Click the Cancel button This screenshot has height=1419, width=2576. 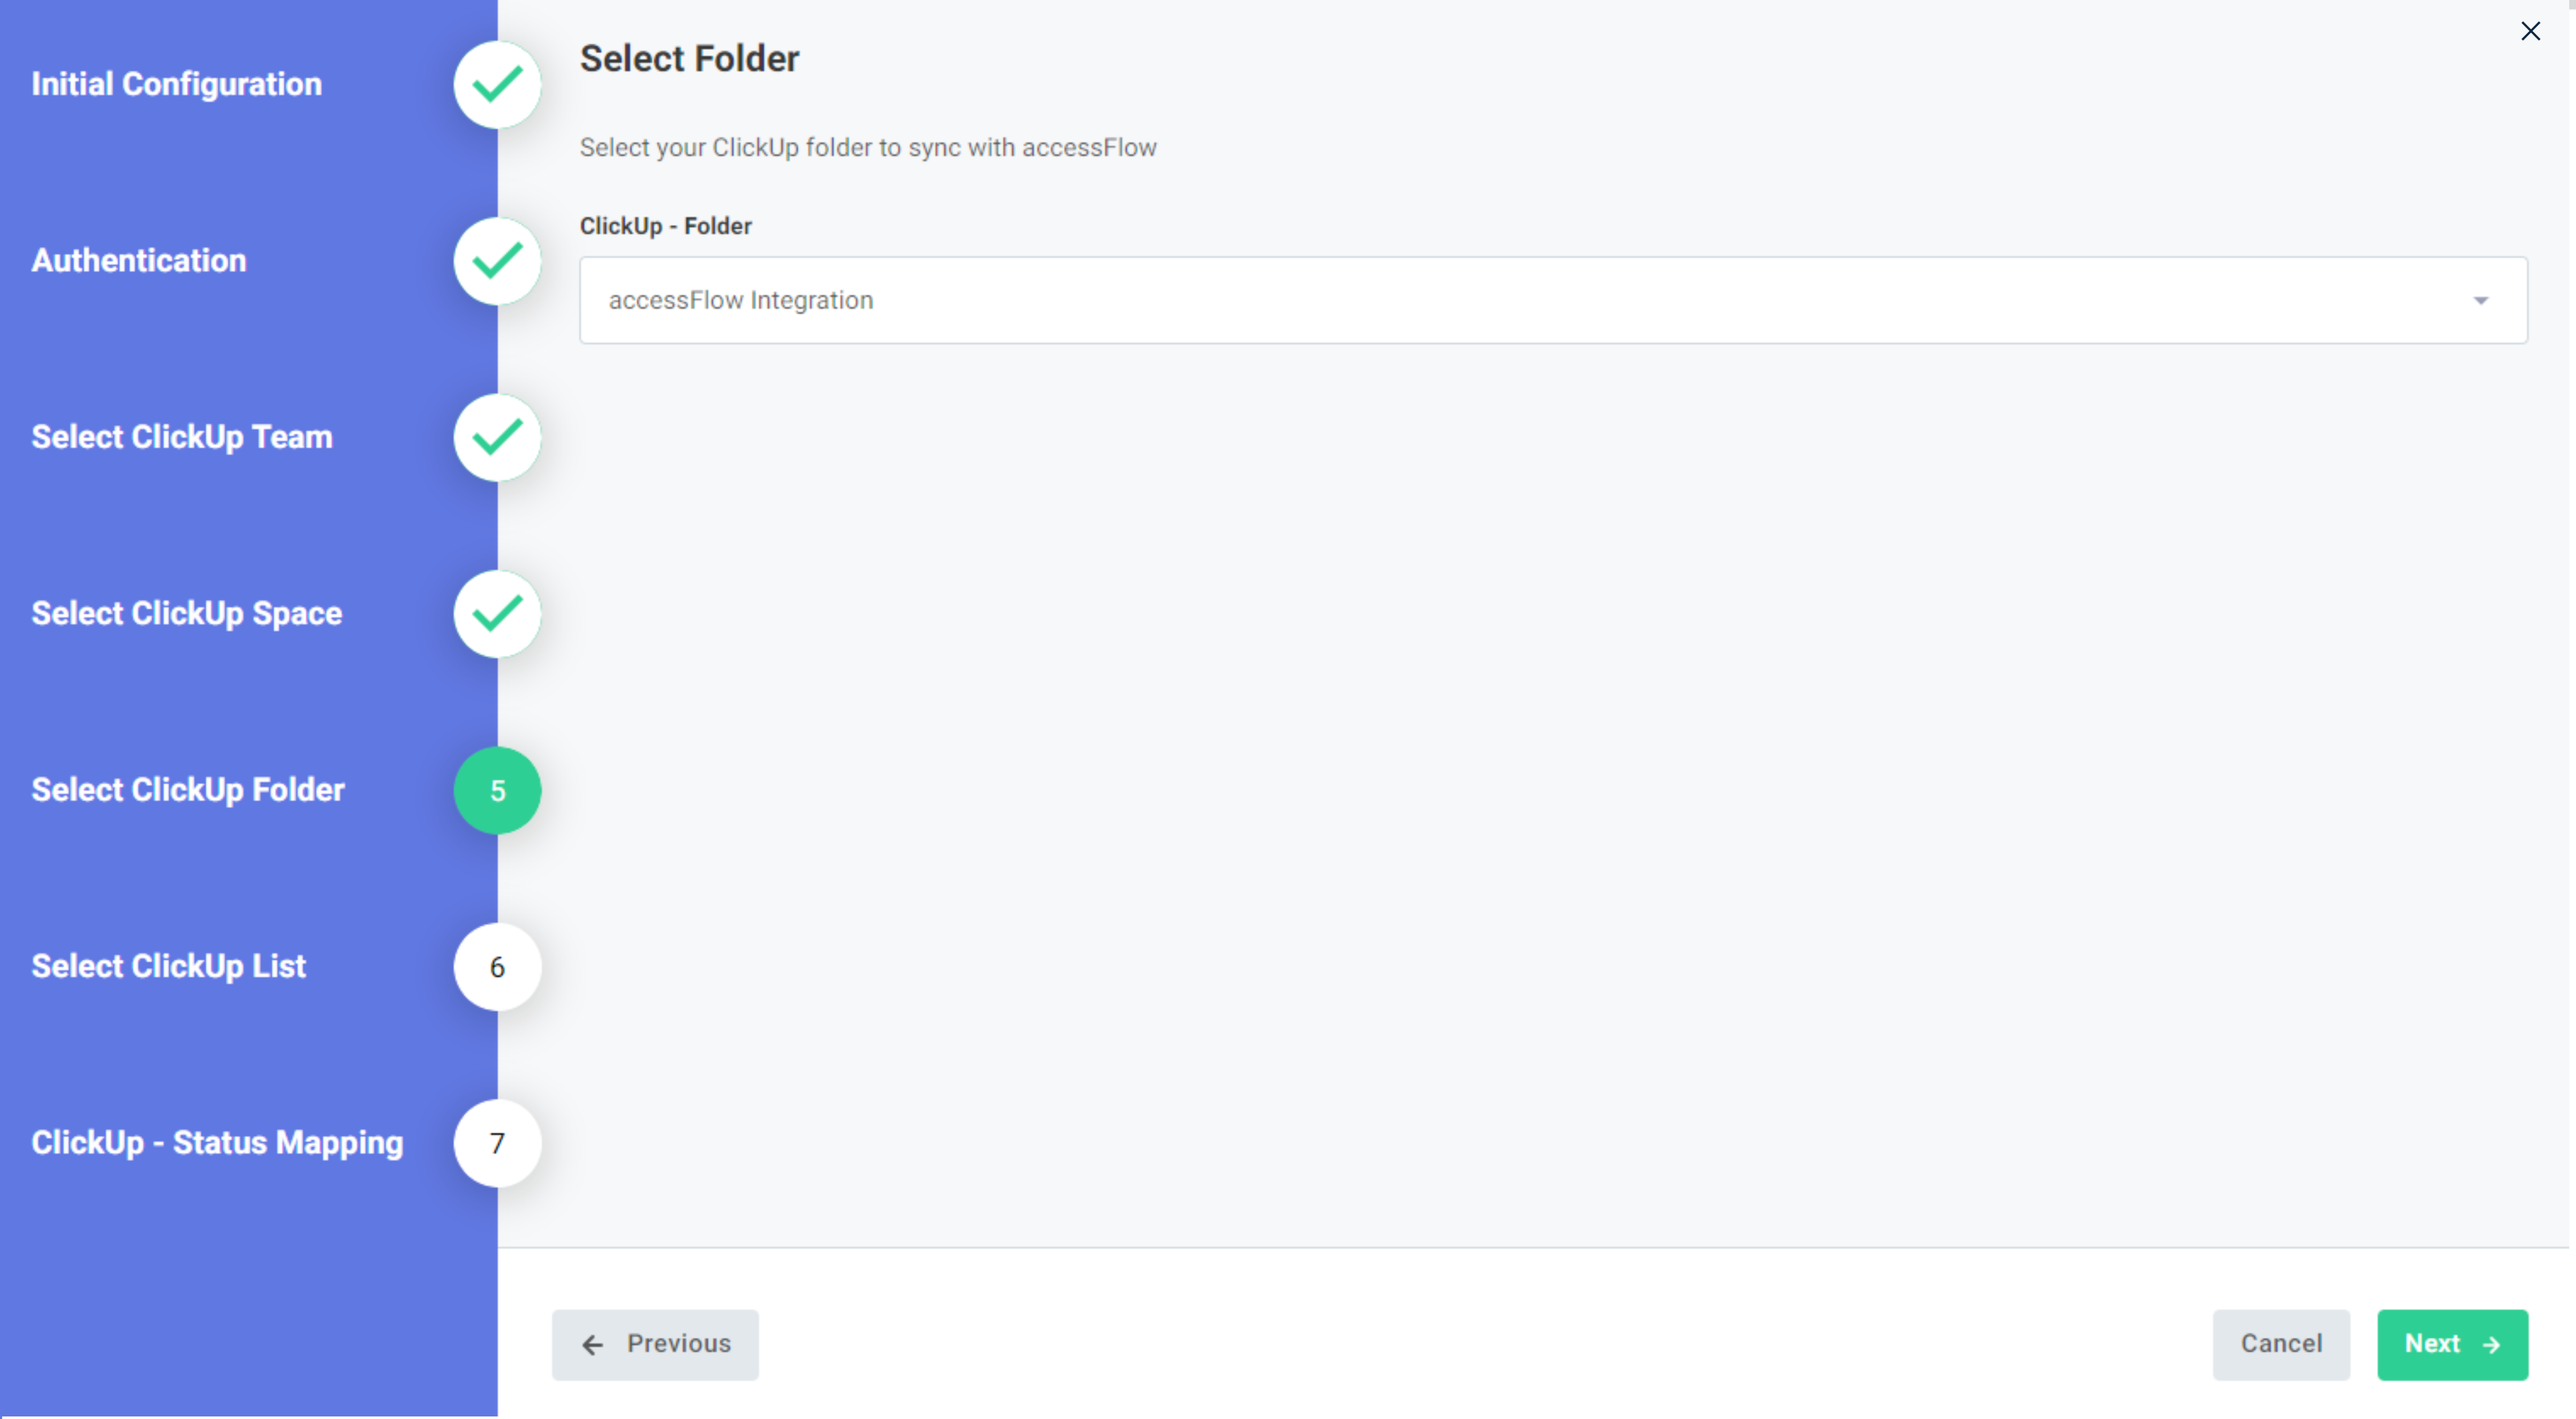click(2281, 1344)
